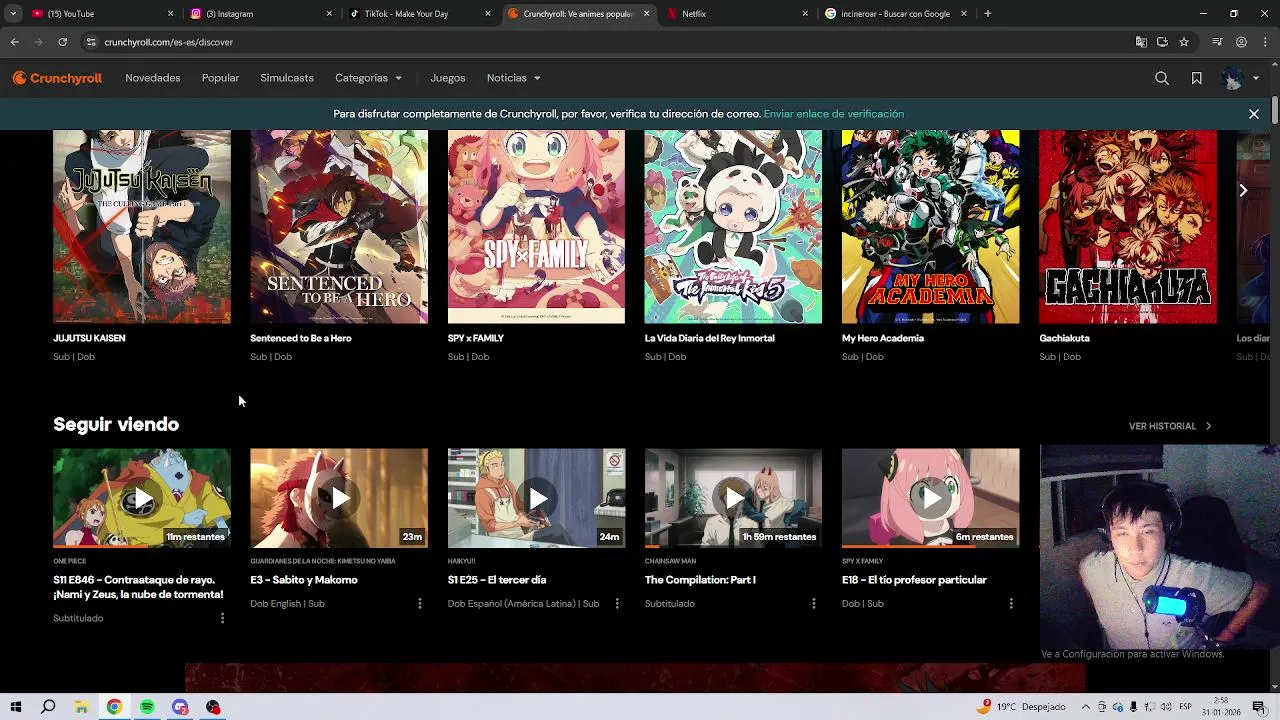
Task: Open La Vida Diaria del Rey Inmortal poster
Action: tap(733, 226)
